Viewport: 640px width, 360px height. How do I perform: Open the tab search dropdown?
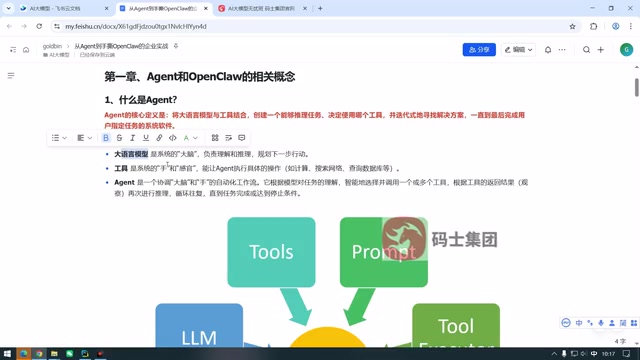click(8, 8)
